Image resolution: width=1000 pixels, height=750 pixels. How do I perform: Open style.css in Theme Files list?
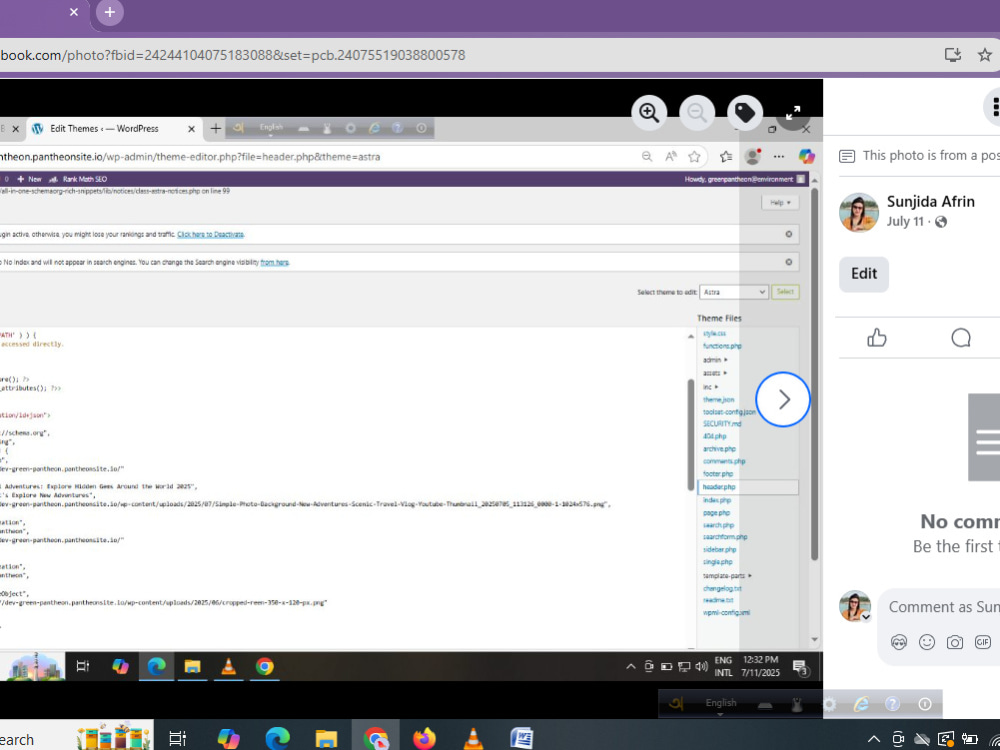[x=714, y=334]
